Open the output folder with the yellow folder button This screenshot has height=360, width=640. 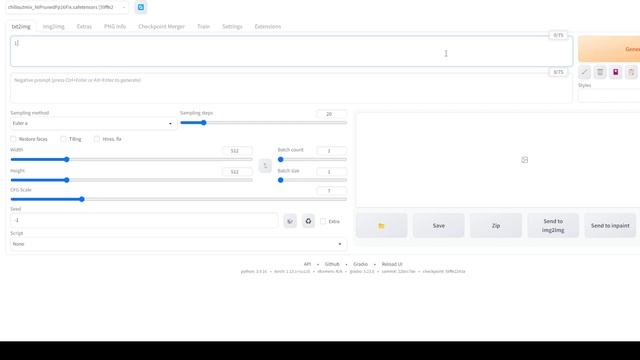[x=381, y=226]
